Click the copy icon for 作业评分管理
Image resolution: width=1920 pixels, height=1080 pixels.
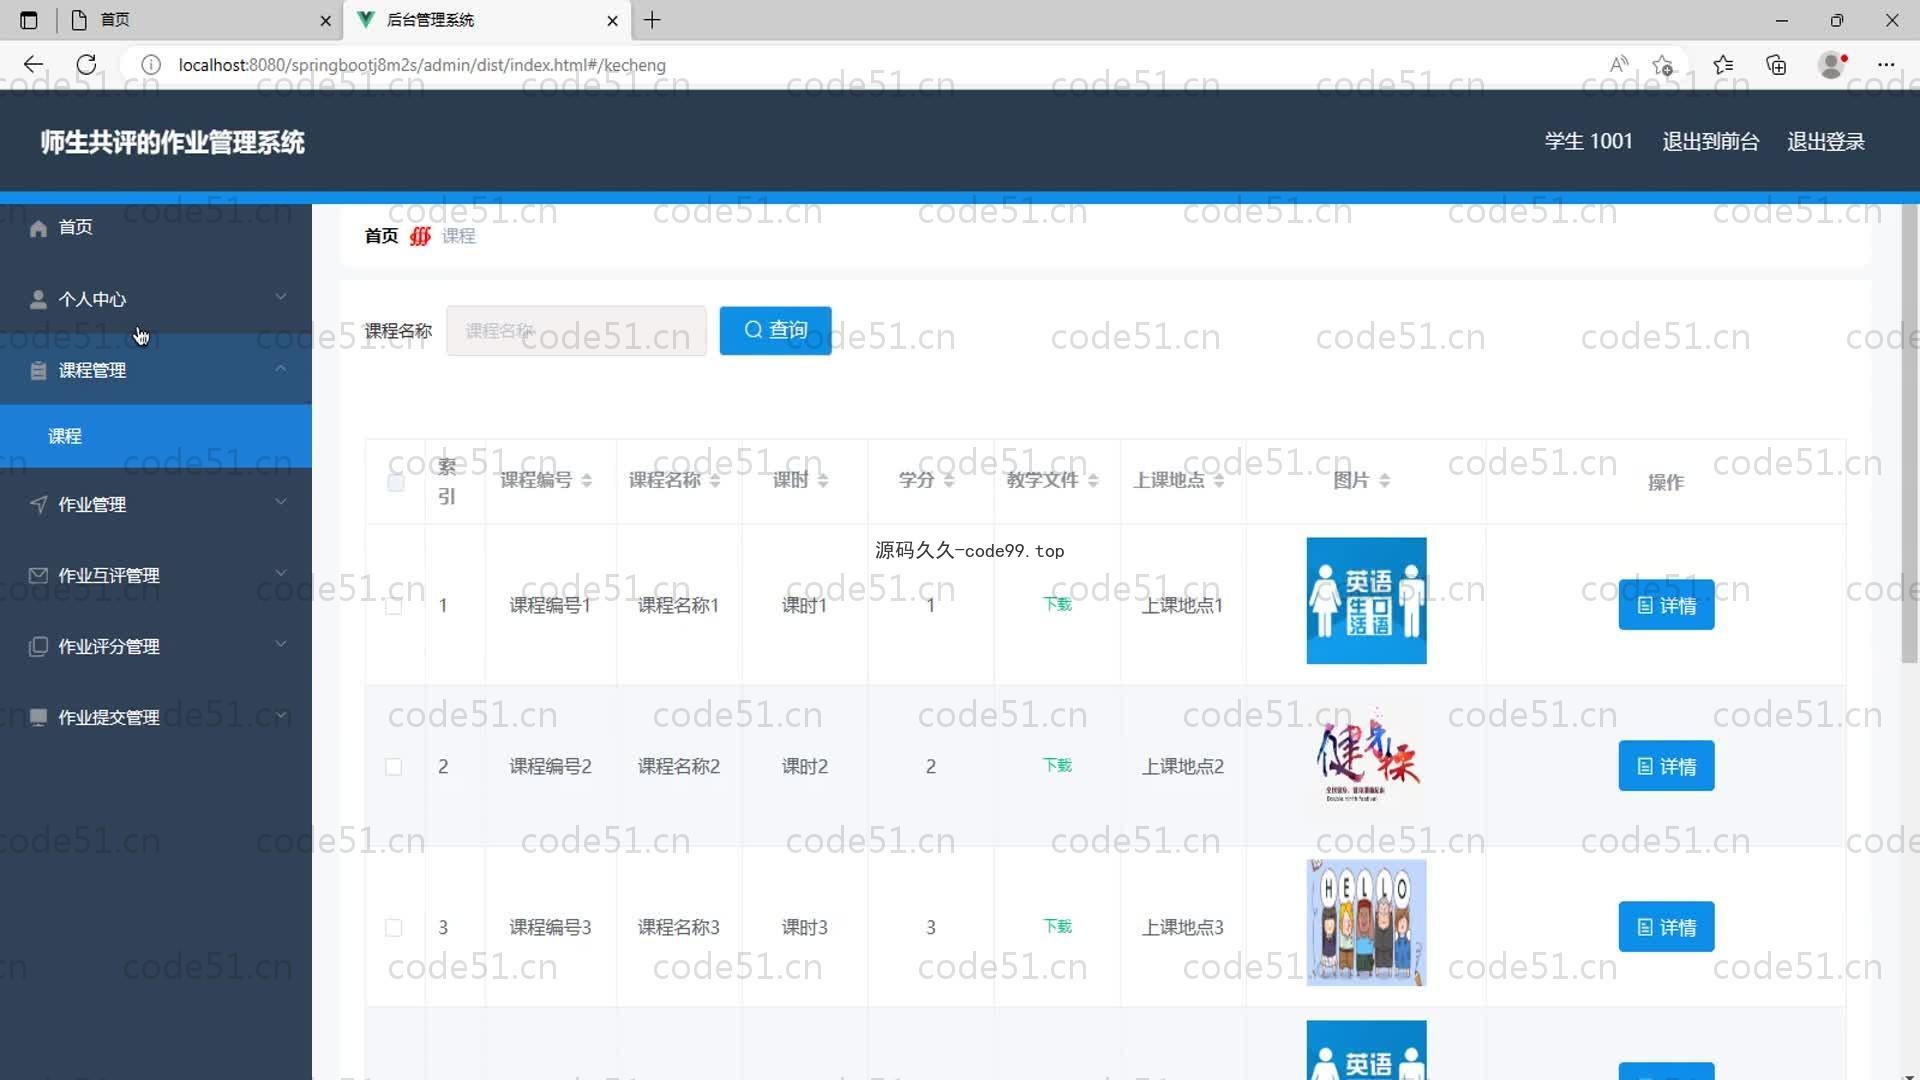coord(38,647)
